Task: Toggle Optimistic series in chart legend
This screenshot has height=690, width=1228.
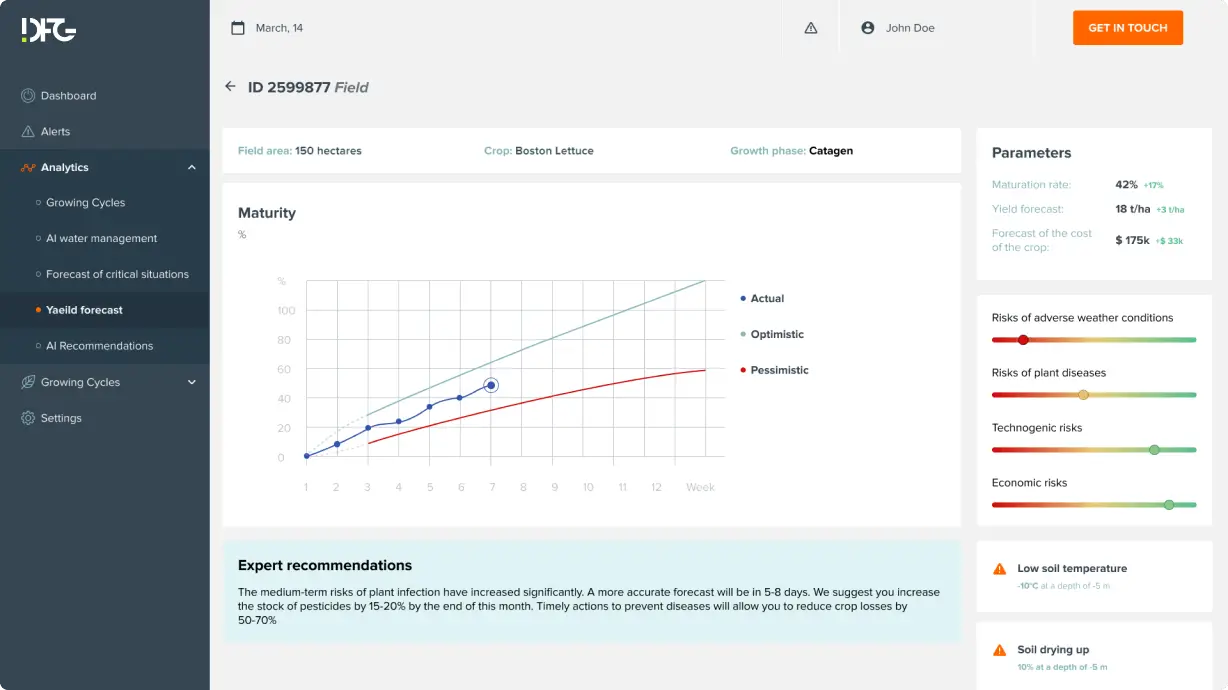Action: 776,334
